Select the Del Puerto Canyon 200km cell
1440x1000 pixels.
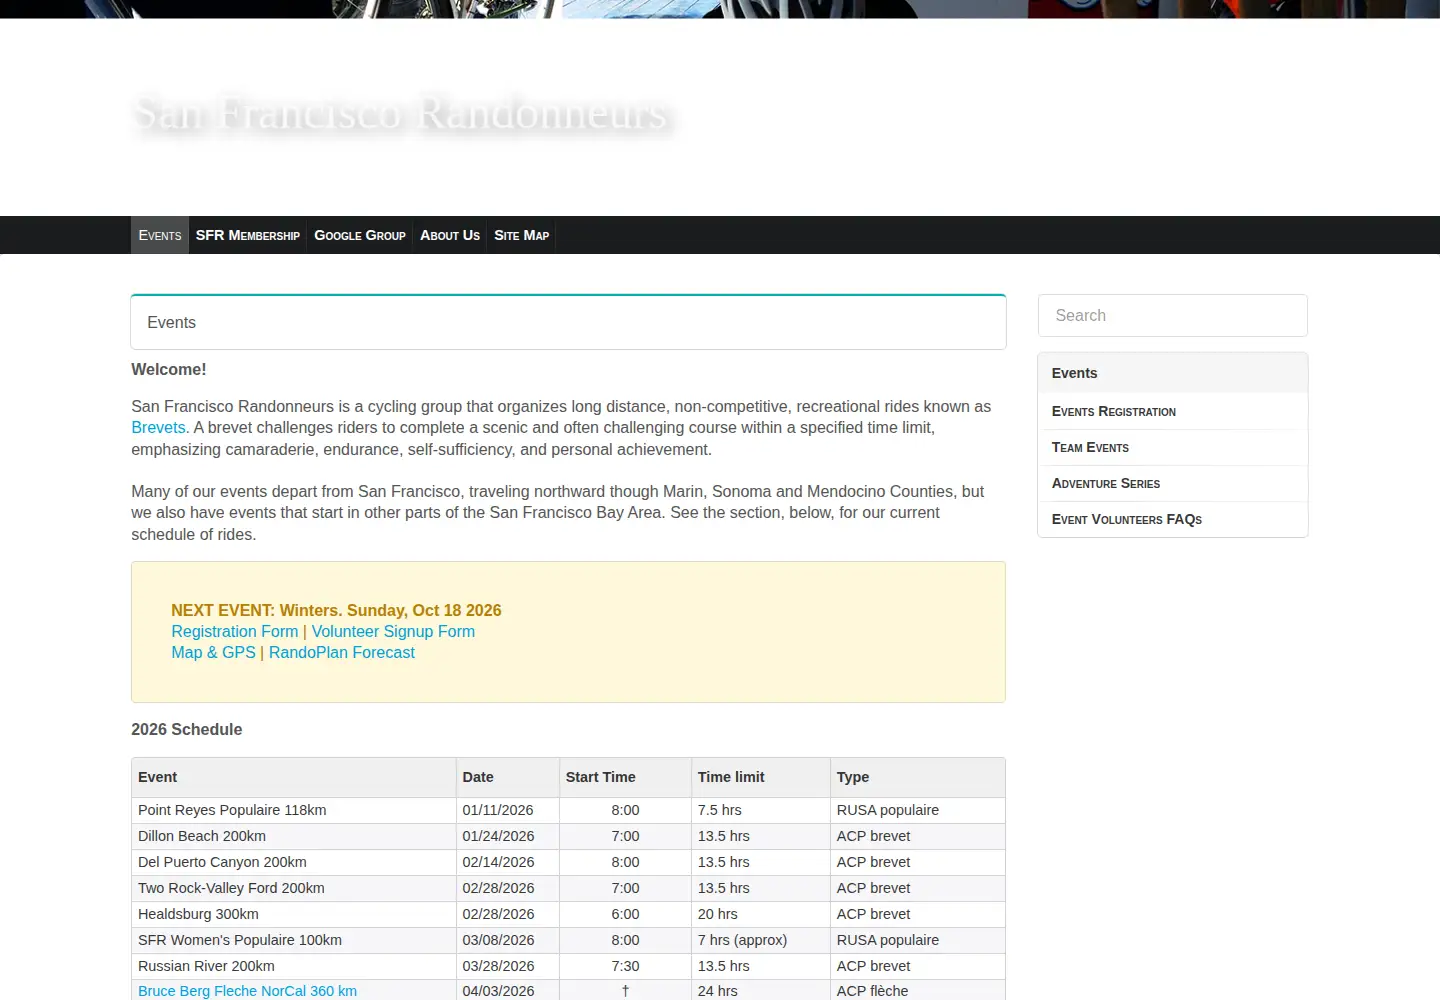(294, 862)
